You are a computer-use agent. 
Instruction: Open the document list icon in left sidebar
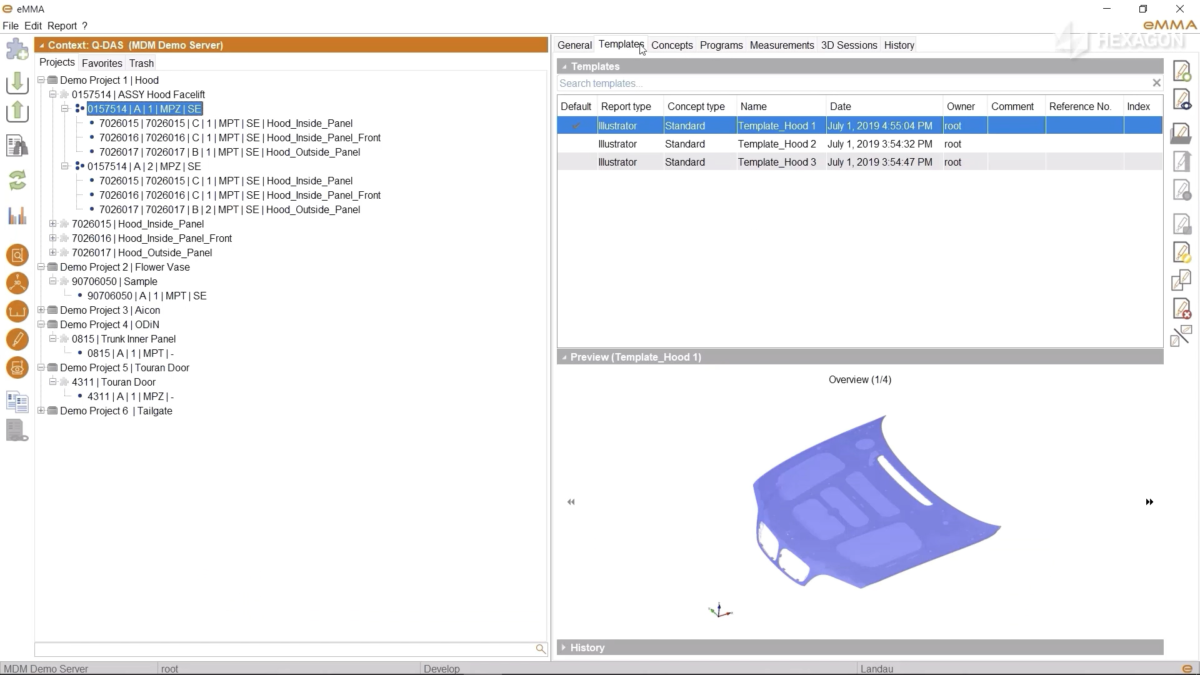(17, 401)
